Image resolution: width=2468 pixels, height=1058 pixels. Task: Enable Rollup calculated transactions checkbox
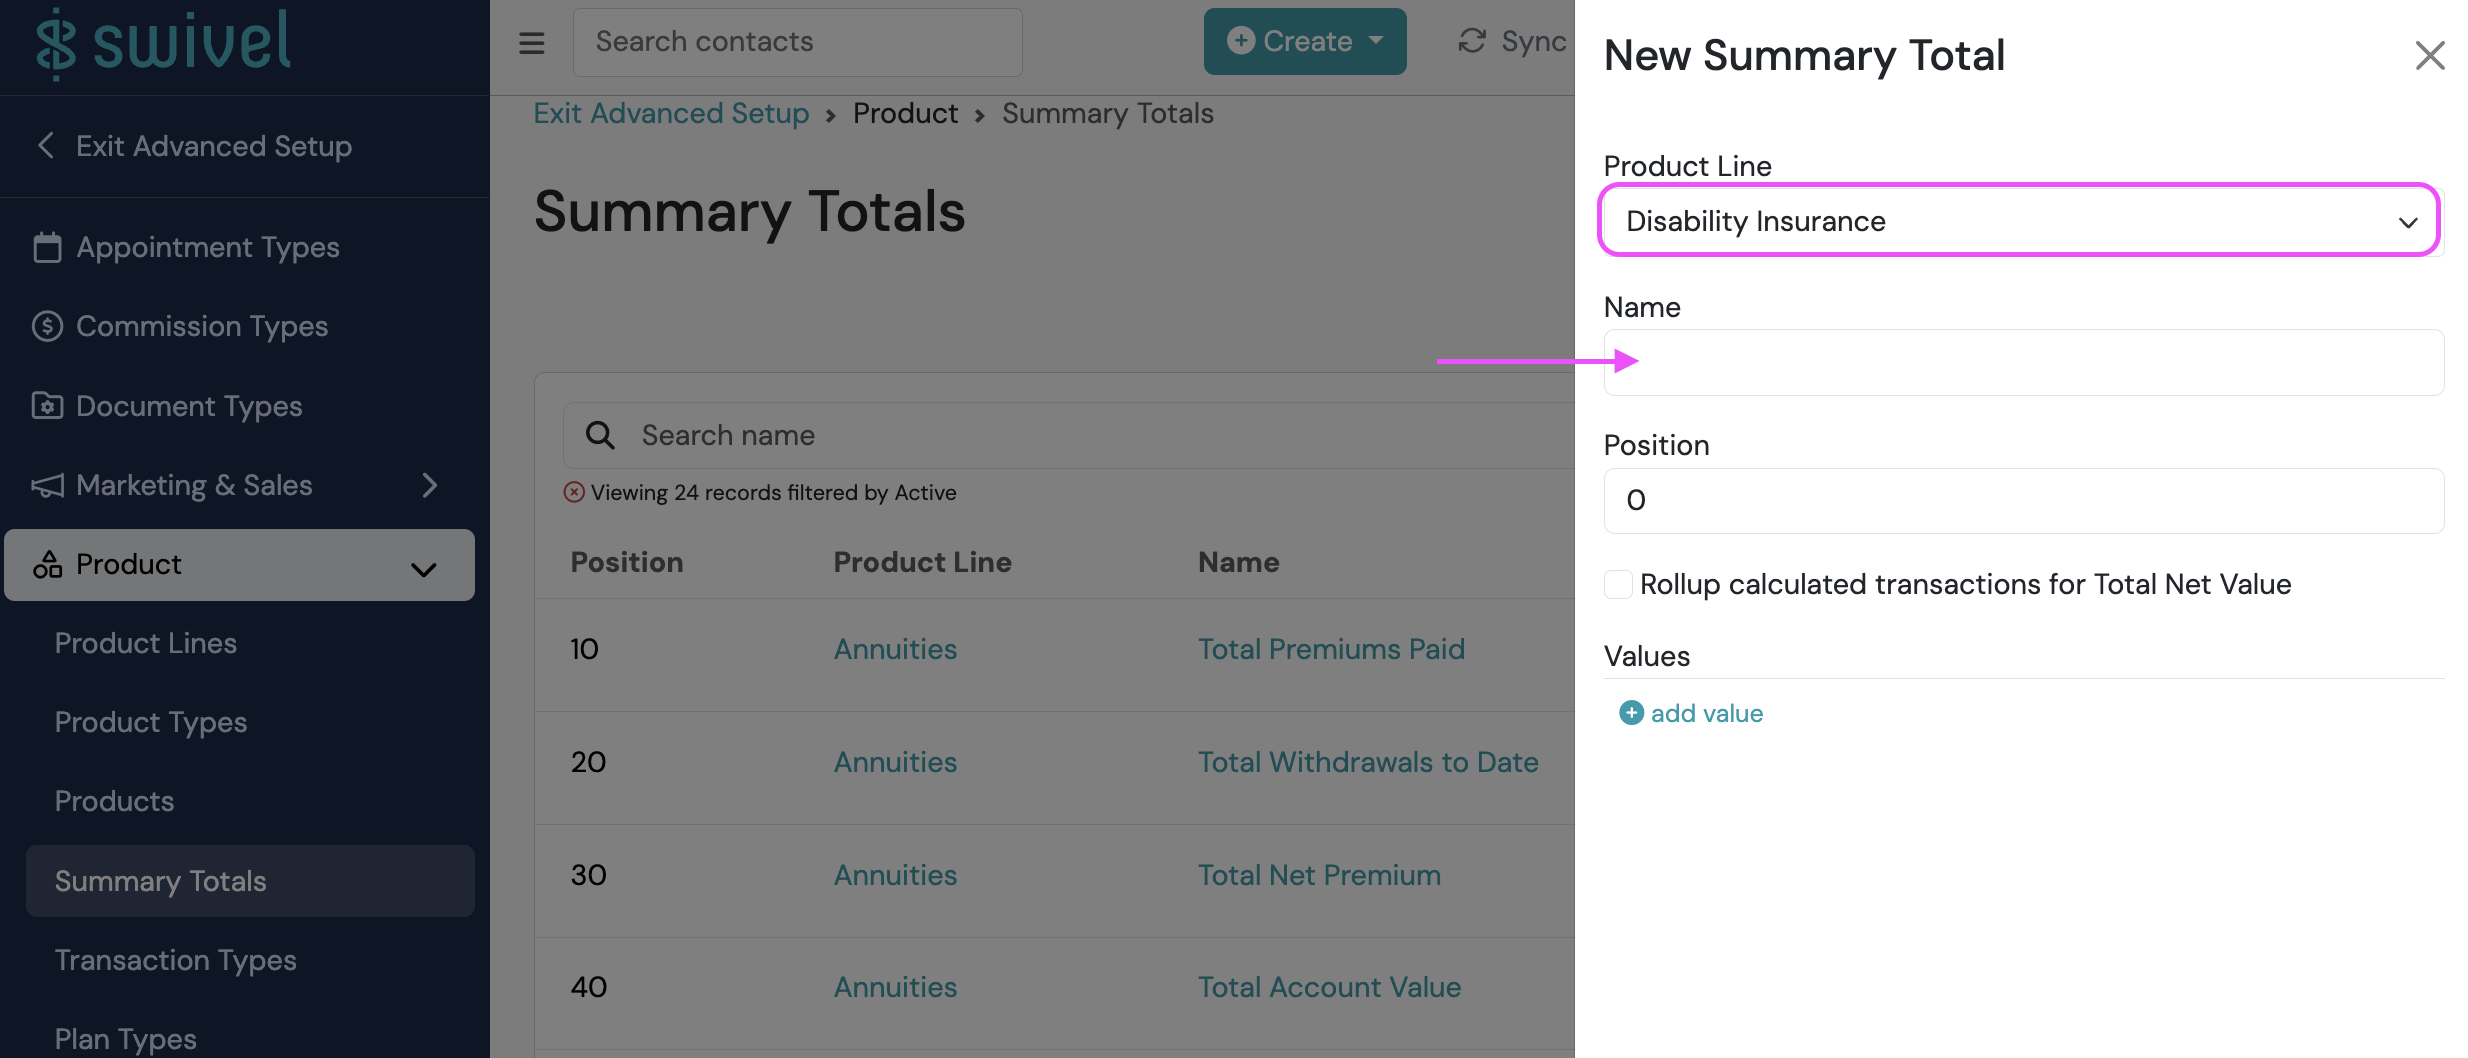pyautogui.click(x=1618, y=584)
